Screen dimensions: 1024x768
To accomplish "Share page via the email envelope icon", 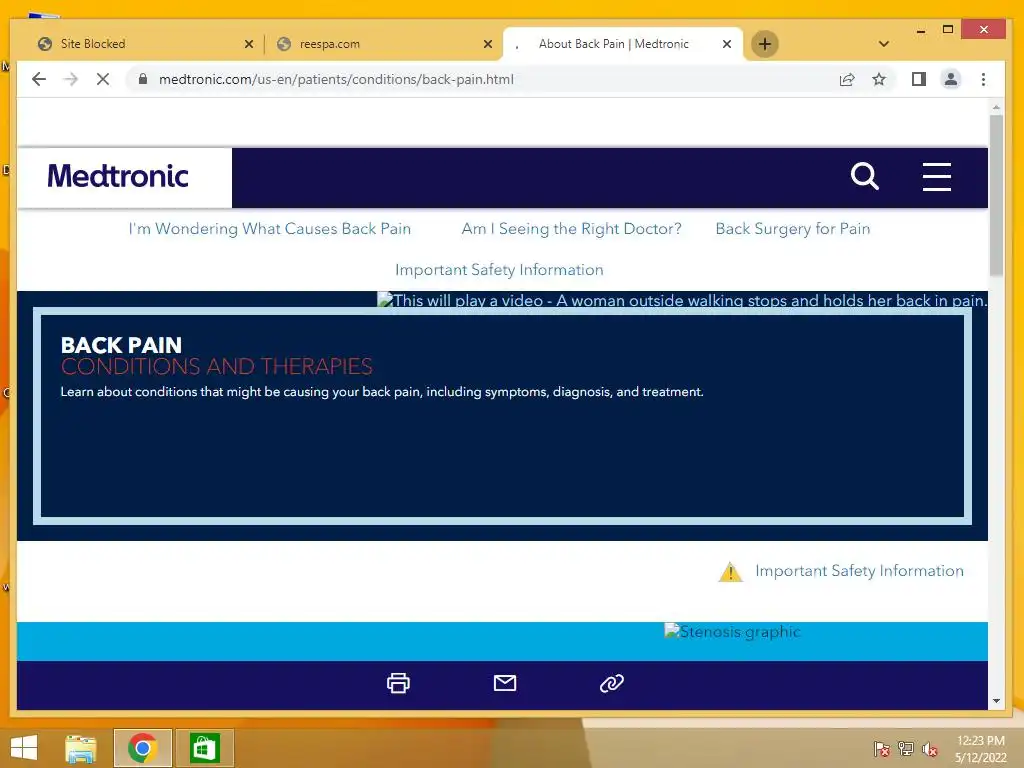I will pos(505,683).
